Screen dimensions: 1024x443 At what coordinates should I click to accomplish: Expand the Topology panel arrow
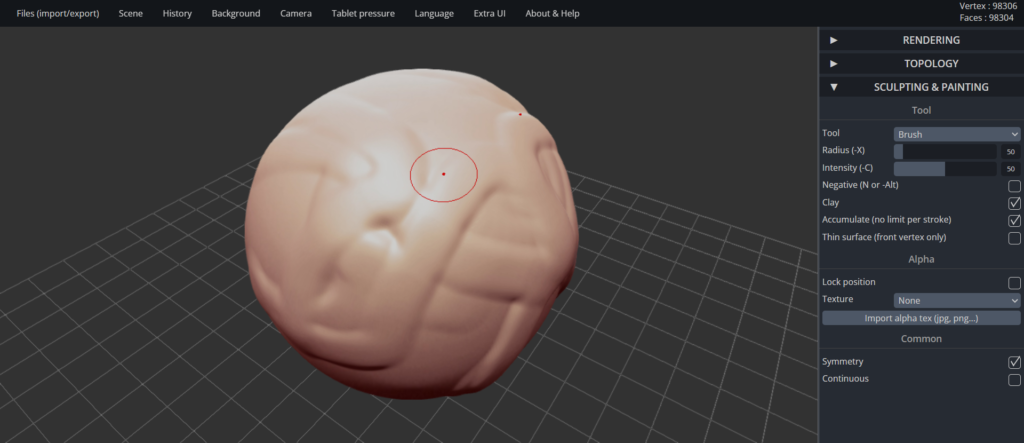click(x=834, y=64)
